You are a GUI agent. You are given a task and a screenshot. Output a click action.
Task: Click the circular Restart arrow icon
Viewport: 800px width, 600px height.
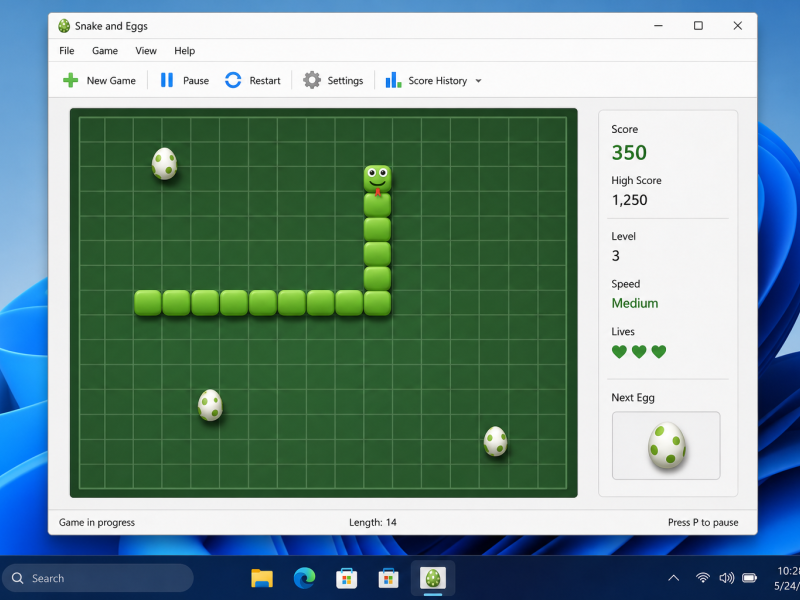(x=233, y=80)
